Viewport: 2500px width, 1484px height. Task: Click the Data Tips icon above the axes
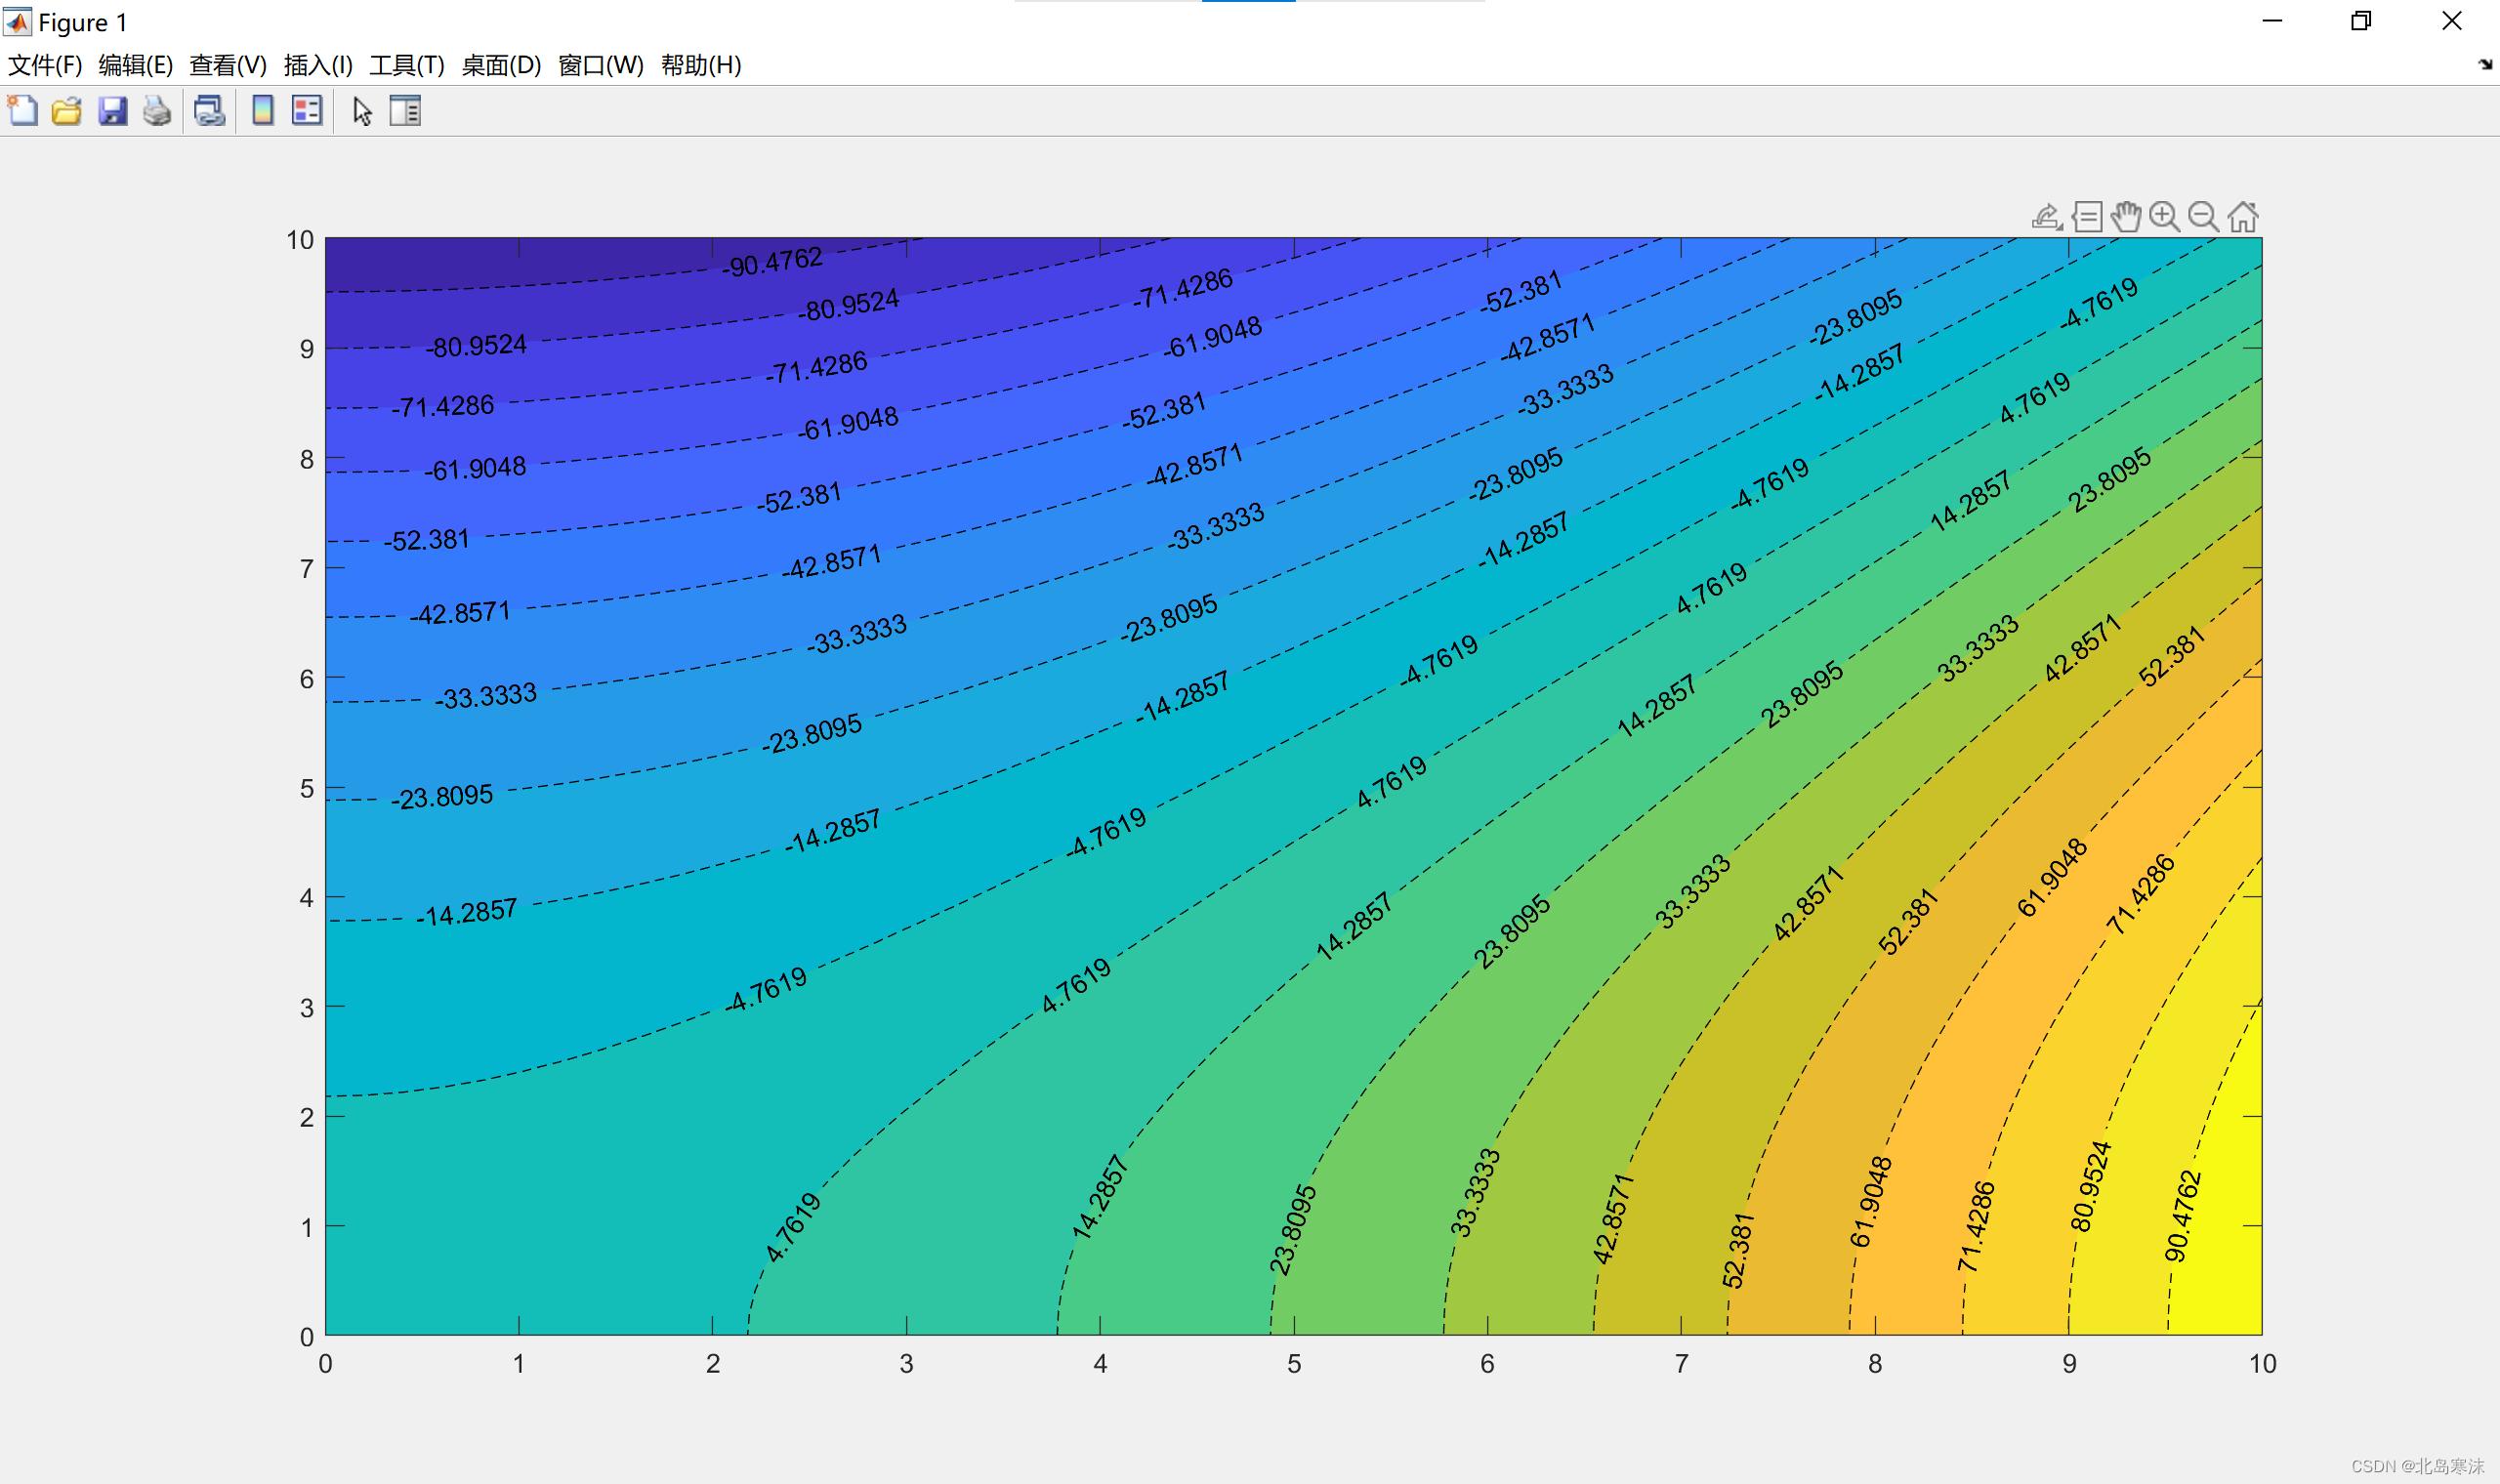[2087, 216]
